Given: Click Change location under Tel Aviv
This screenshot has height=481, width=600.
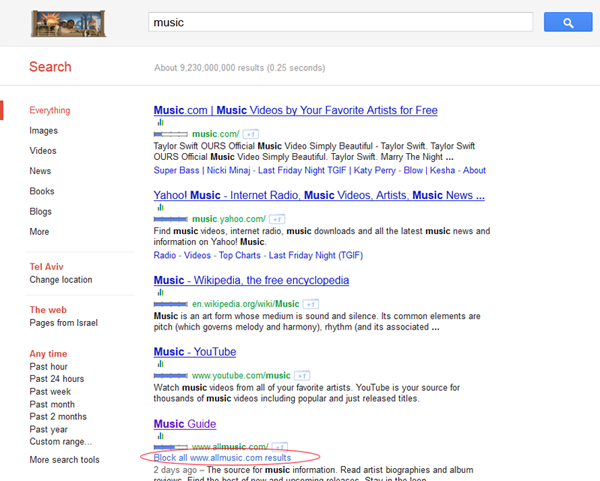Looking at the screenshot, I should point(61,280).
